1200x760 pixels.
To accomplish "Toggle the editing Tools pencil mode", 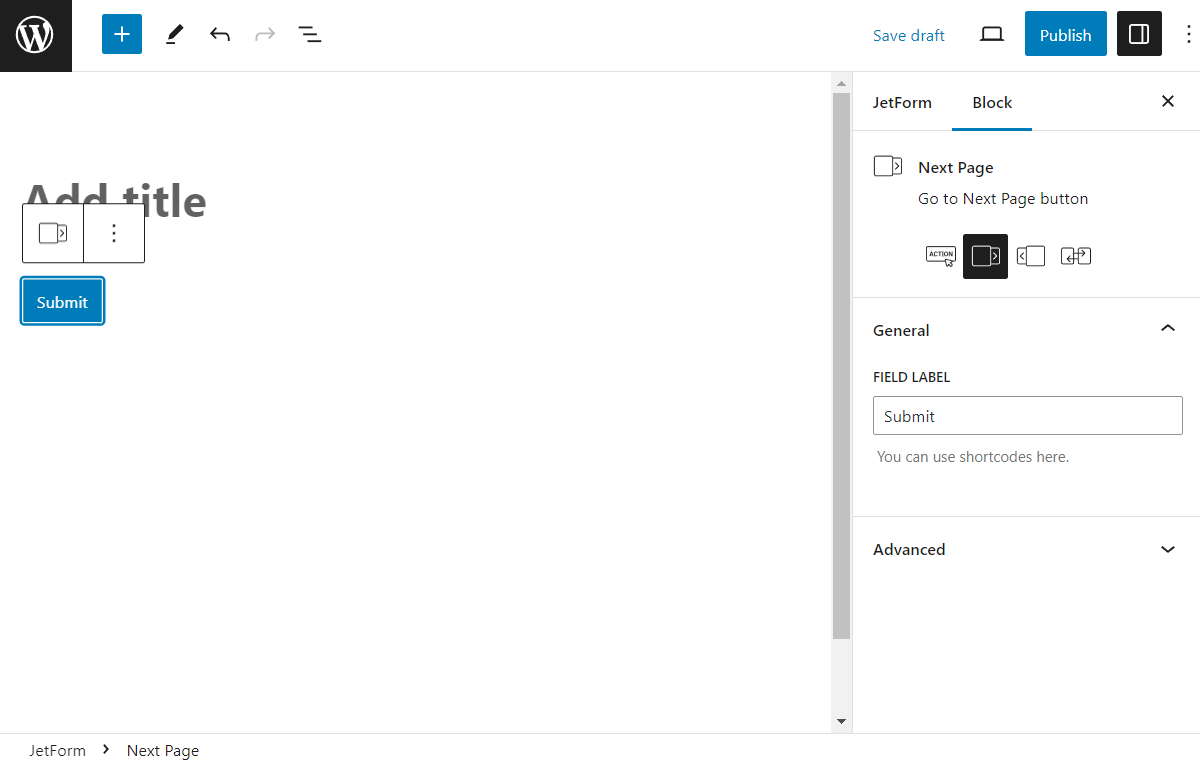I will pyautogui.click(x=174, y=33).
